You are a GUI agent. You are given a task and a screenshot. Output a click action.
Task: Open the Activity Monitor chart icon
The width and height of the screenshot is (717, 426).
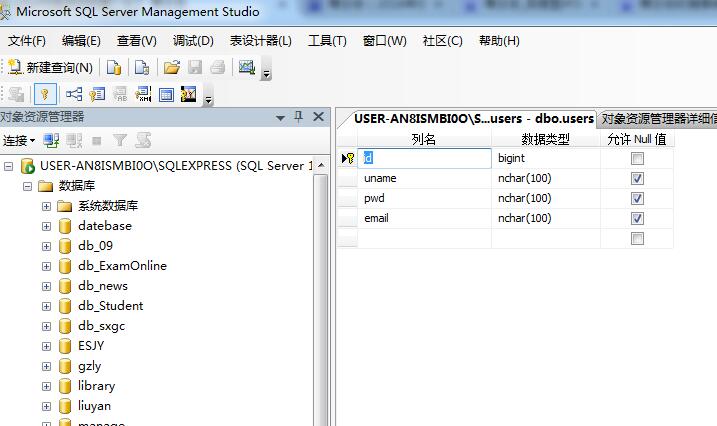click(x=247, y=68)
